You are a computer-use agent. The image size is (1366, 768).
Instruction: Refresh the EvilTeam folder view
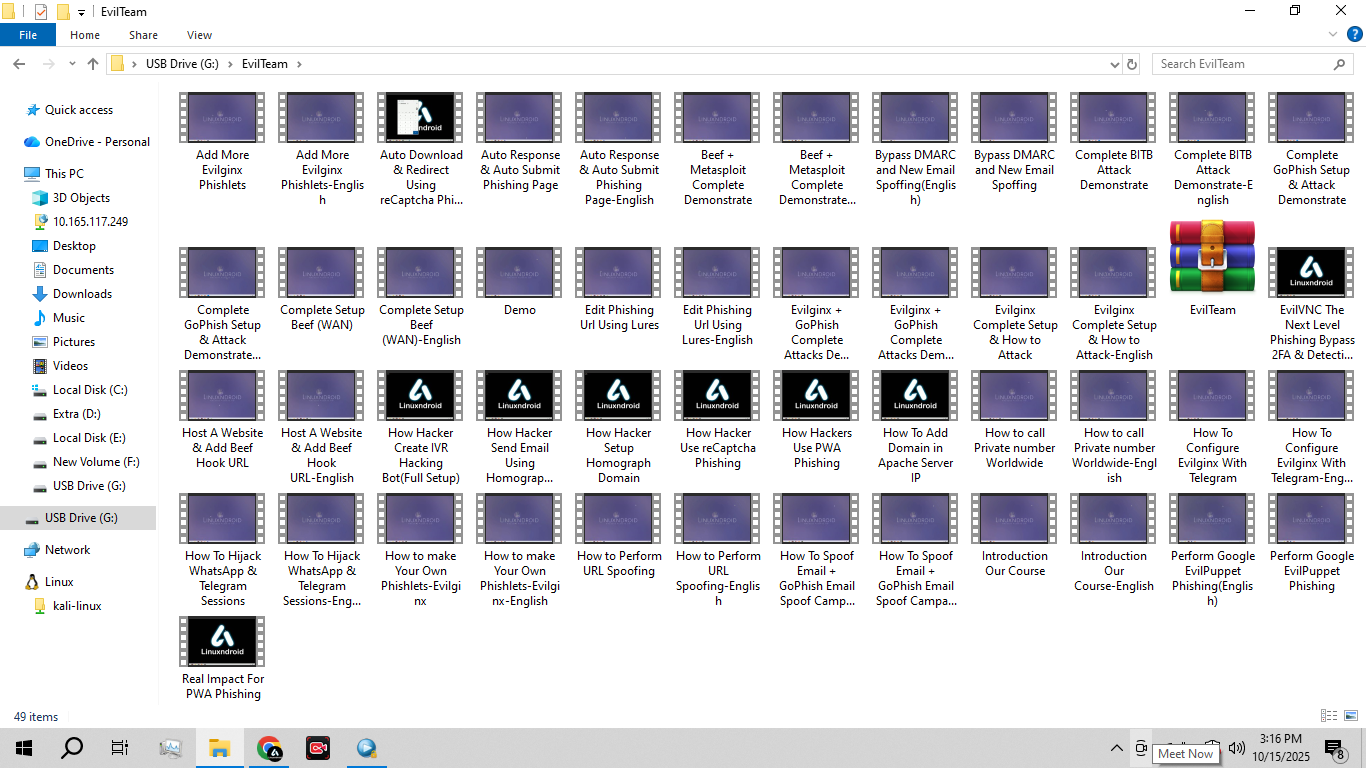click(x=1132, y=64)
